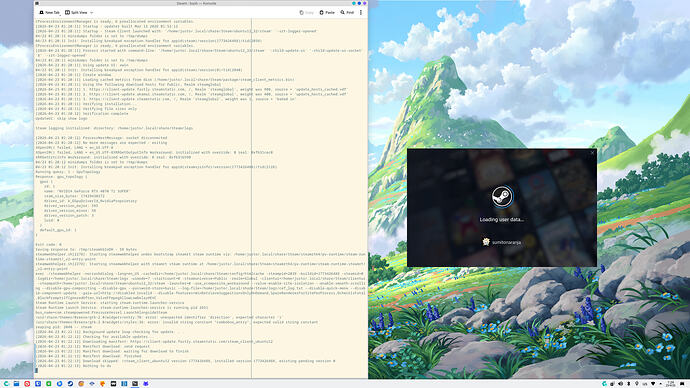This screenshot has width=690, height=388.
Task: Open the volume control in system tray
Action: [620, 384]
